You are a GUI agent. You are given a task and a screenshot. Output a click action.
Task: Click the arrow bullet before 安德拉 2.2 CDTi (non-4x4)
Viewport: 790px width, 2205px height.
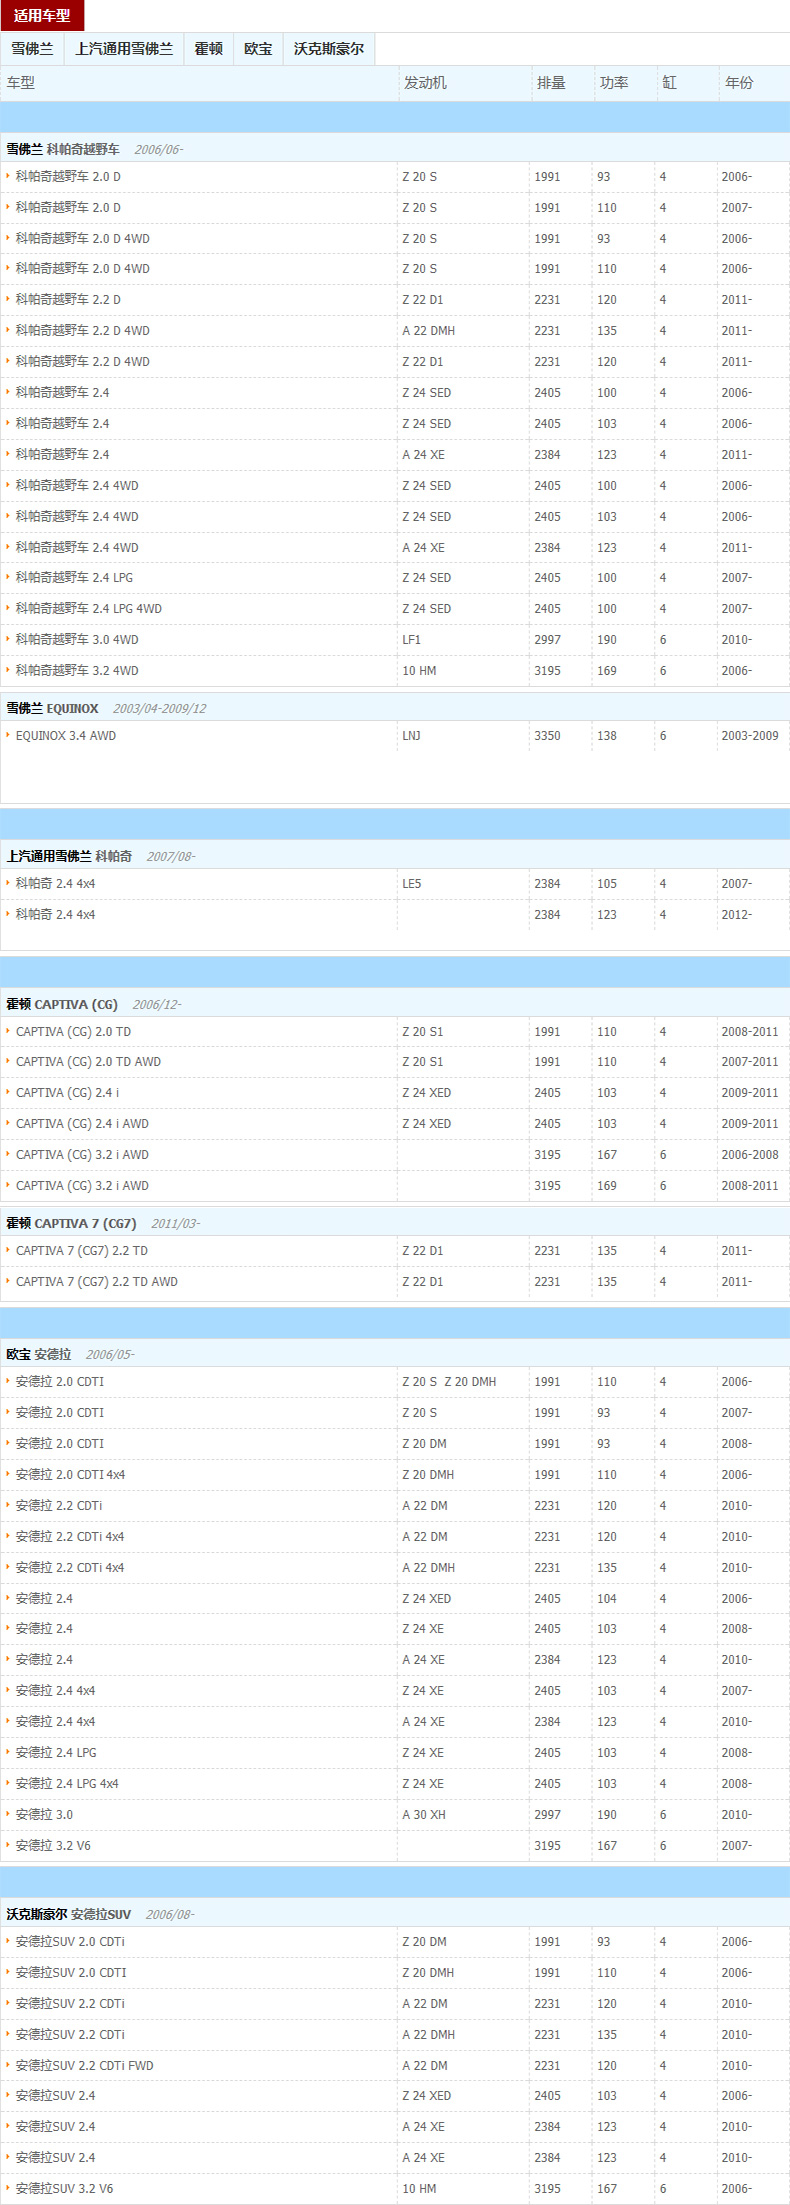[8, 1505]
